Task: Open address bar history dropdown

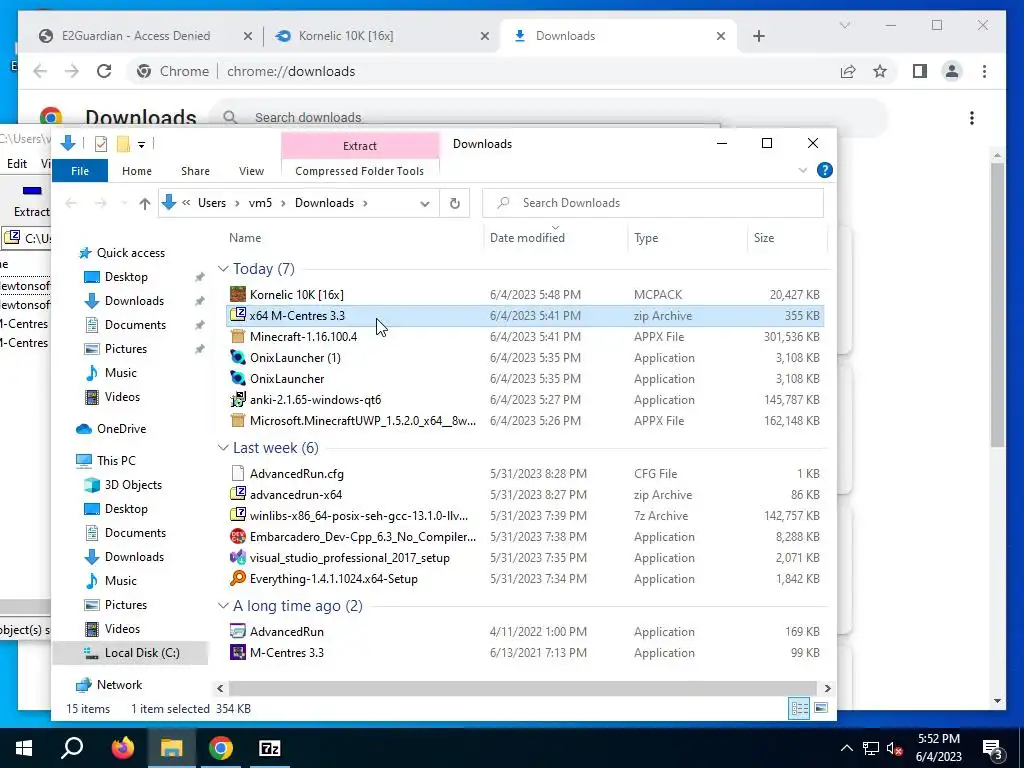Action: pos(424,203)
